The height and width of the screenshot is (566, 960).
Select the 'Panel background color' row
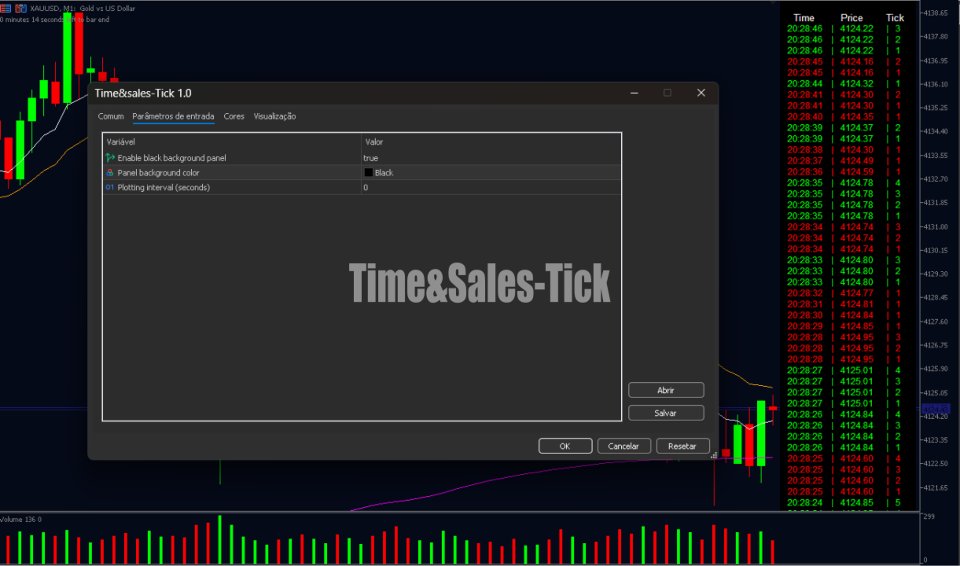coord(362,173)
